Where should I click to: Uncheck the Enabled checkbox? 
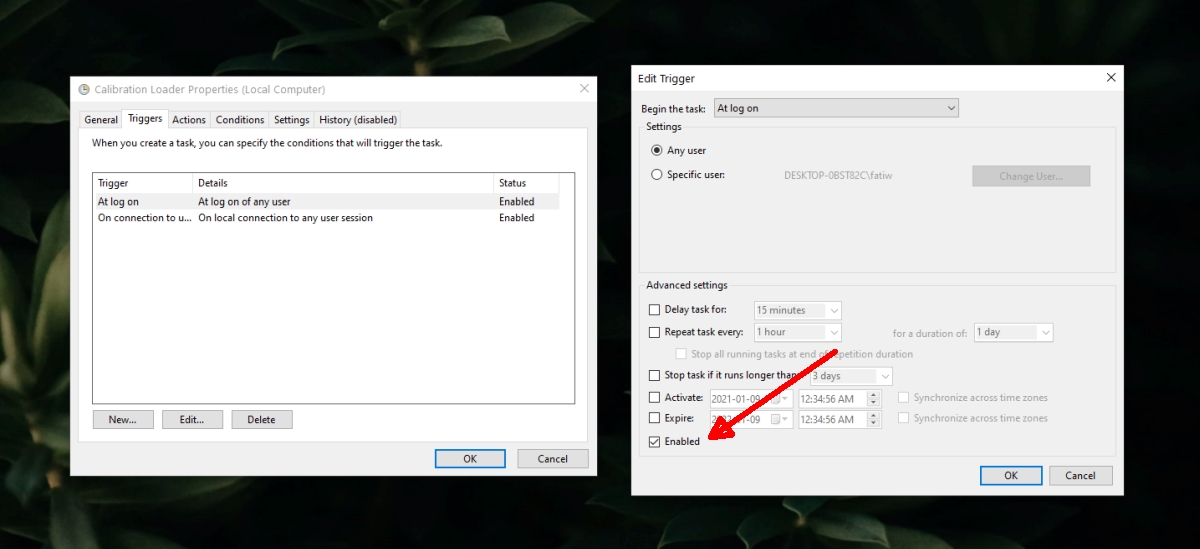tap(655, 441)
